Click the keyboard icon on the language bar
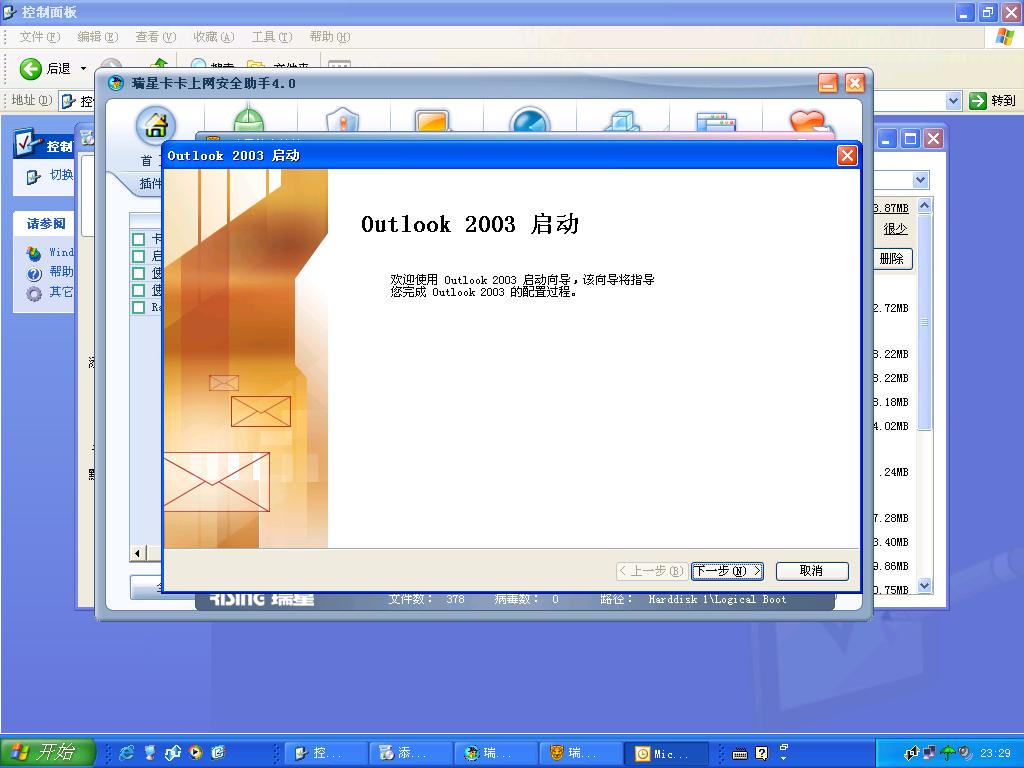 coord(740,754)
